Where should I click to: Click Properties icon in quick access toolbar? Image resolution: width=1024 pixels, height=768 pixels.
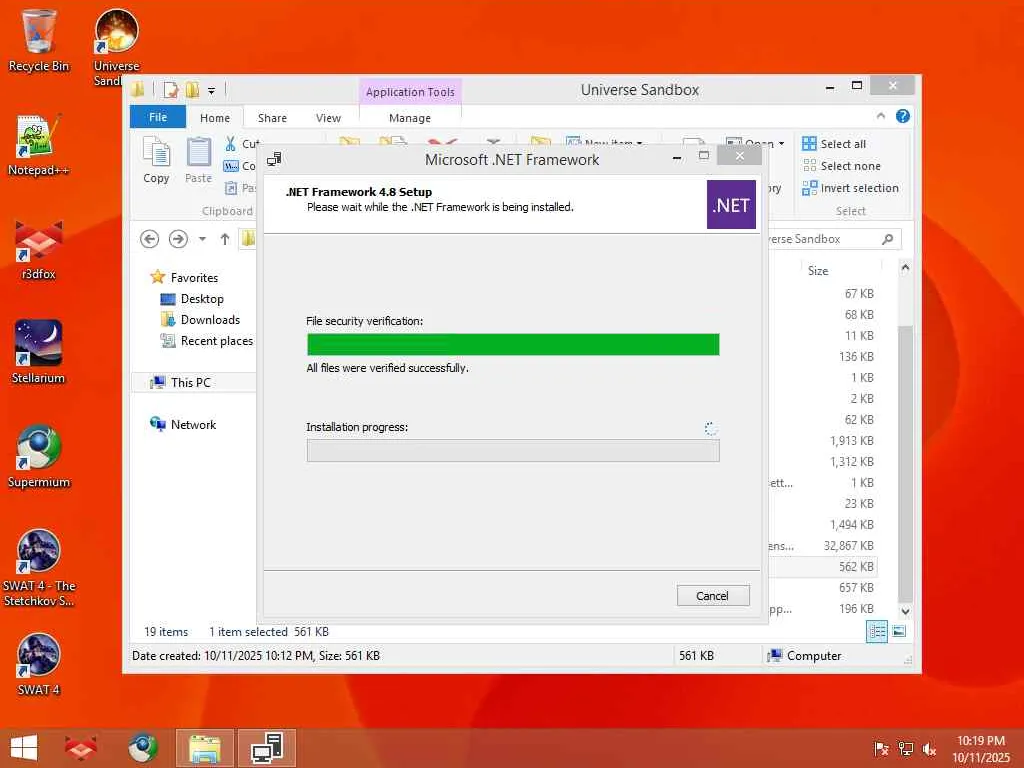click(x=171, y=89)
